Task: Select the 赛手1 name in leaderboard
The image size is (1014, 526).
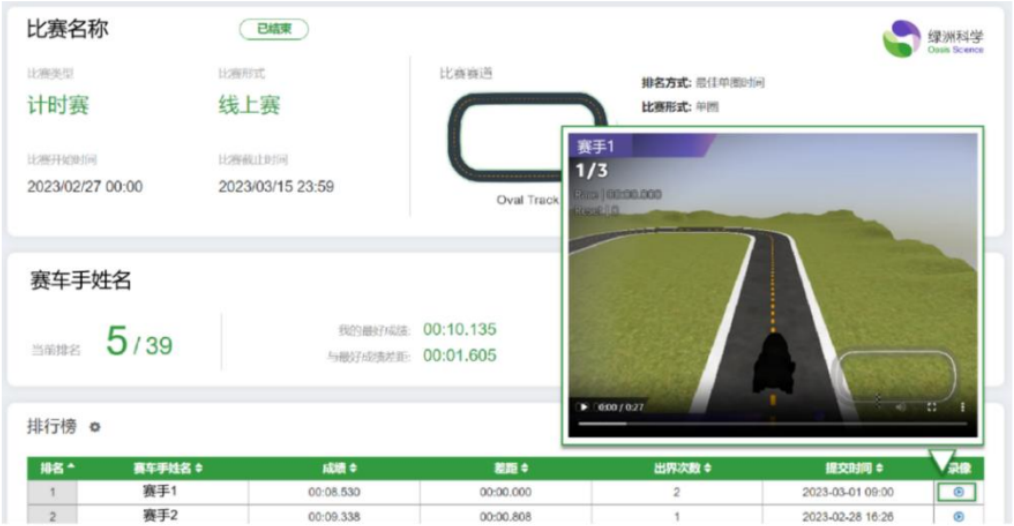Action: click(160, 492)
